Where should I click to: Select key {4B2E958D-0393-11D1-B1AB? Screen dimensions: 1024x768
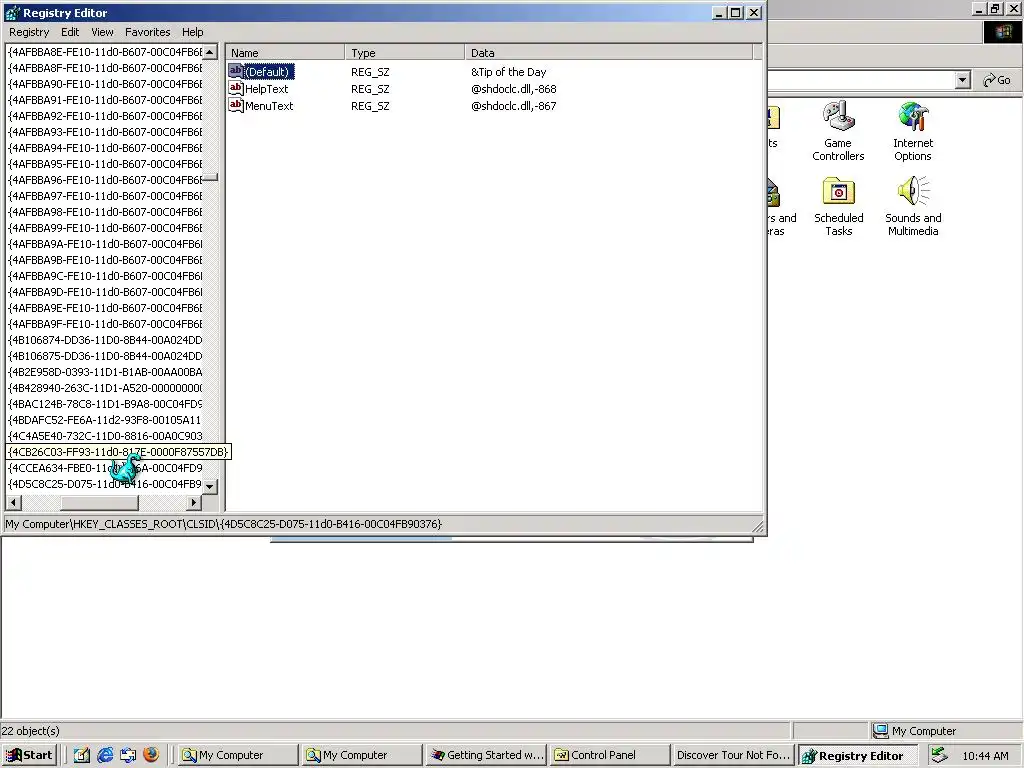[x=104, y=372]
